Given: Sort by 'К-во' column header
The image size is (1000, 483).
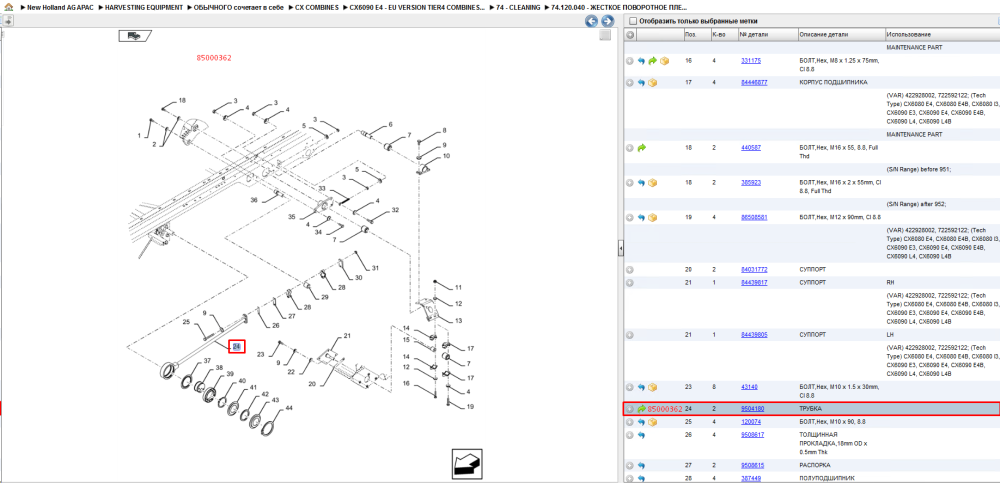Looking at the screenshot, I should (x=724, y=34).
